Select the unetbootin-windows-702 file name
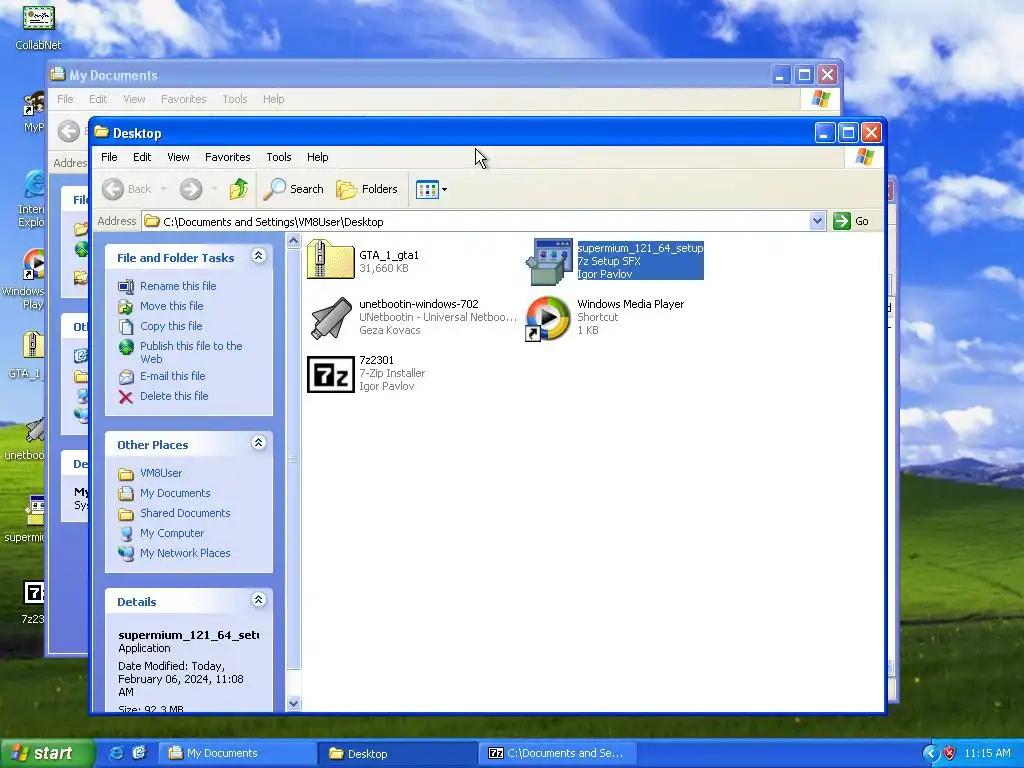Image resolution: width=1024 pixels, height=768 pixels. click(x=419, y=304)
